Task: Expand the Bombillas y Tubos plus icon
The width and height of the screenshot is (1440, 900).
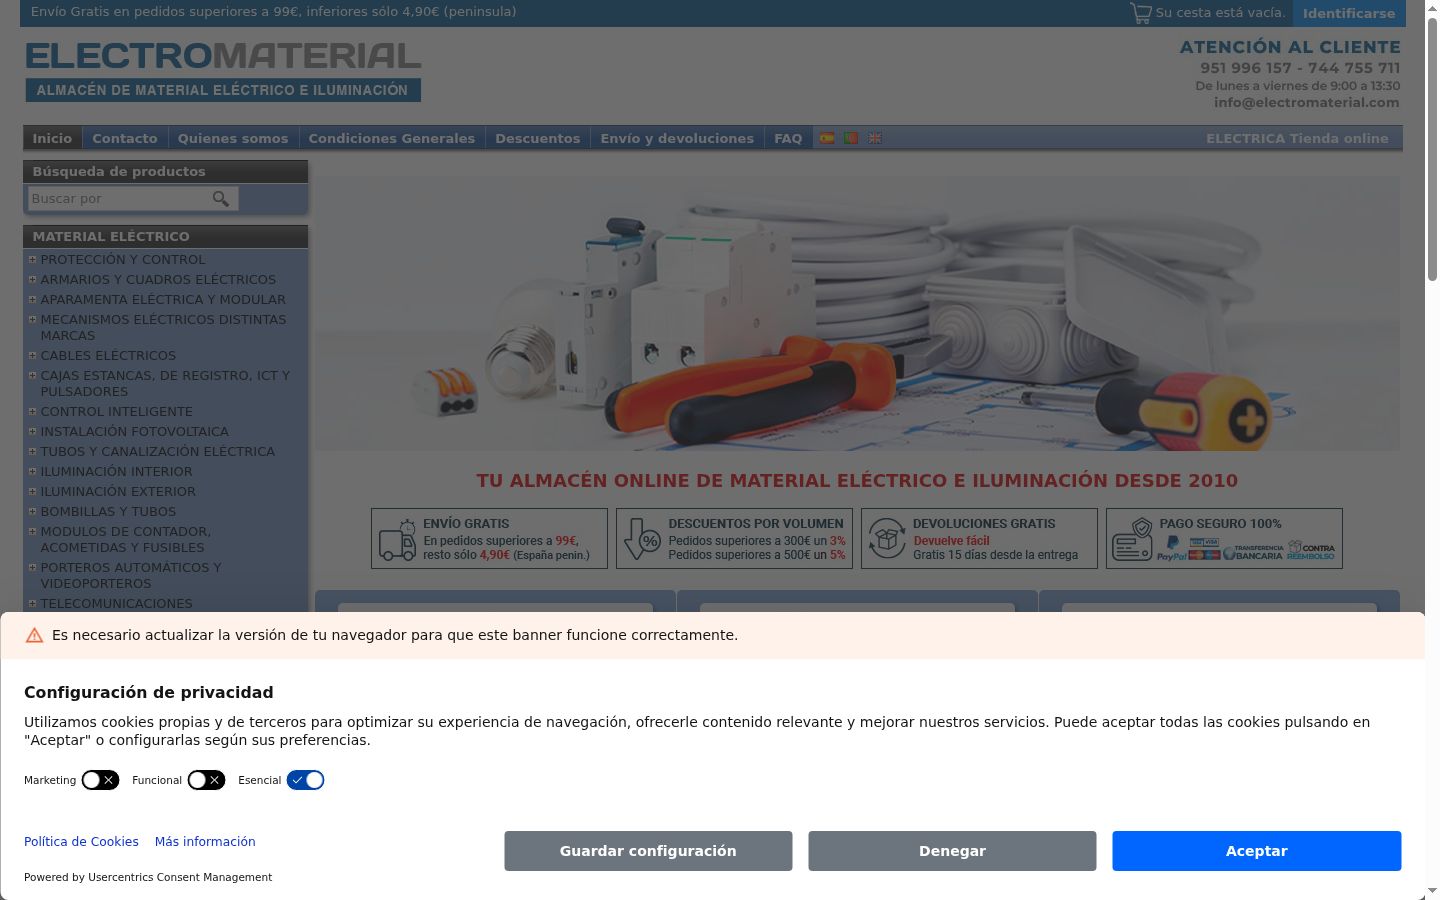Action: (x=32, y=511)
